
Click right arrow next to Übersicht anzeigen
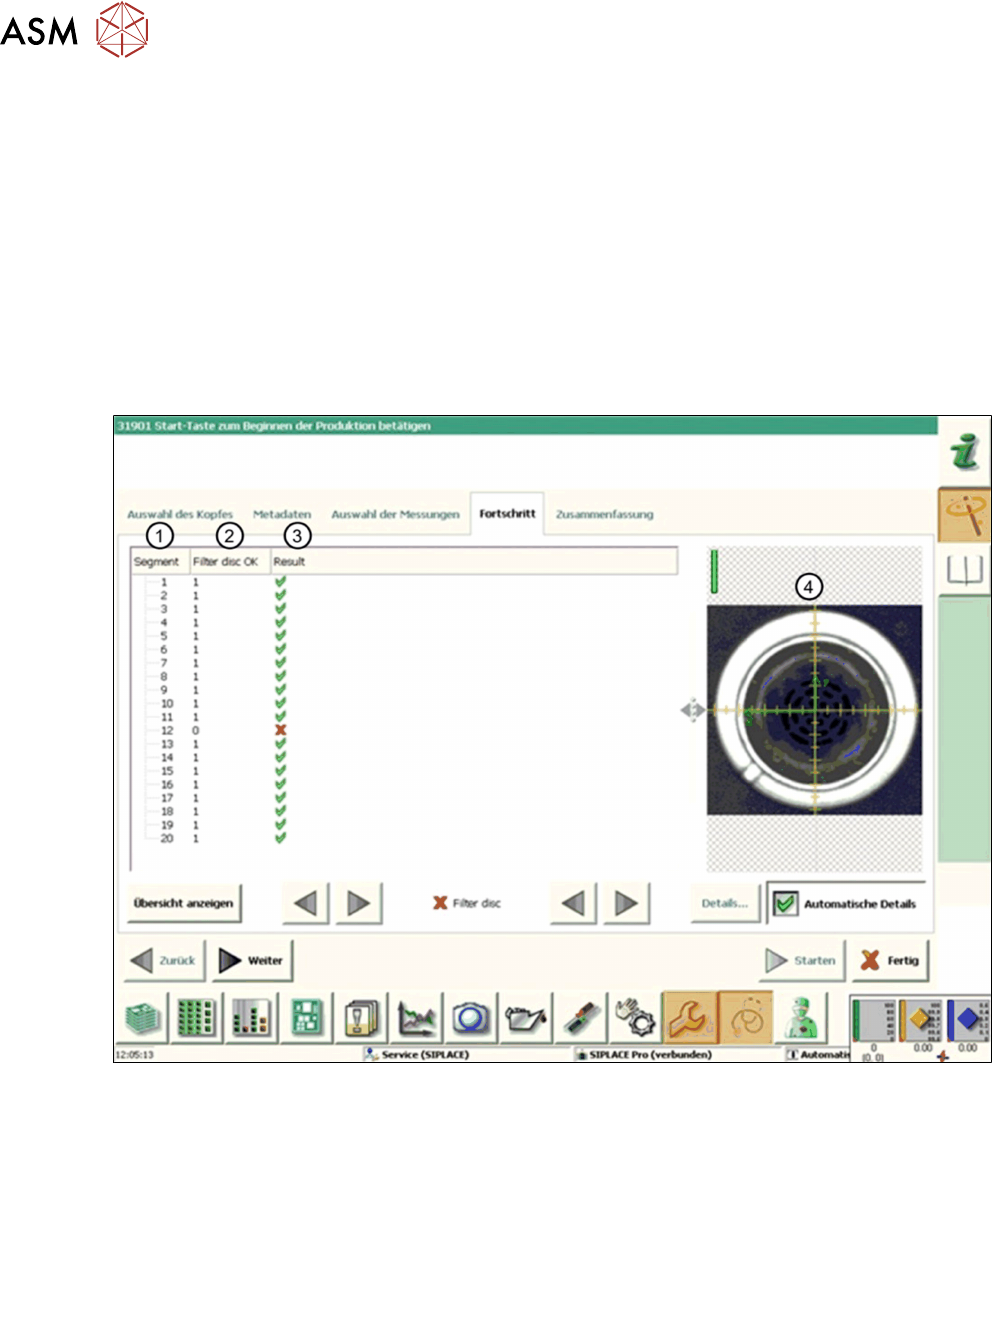click(x=358, y=903)
